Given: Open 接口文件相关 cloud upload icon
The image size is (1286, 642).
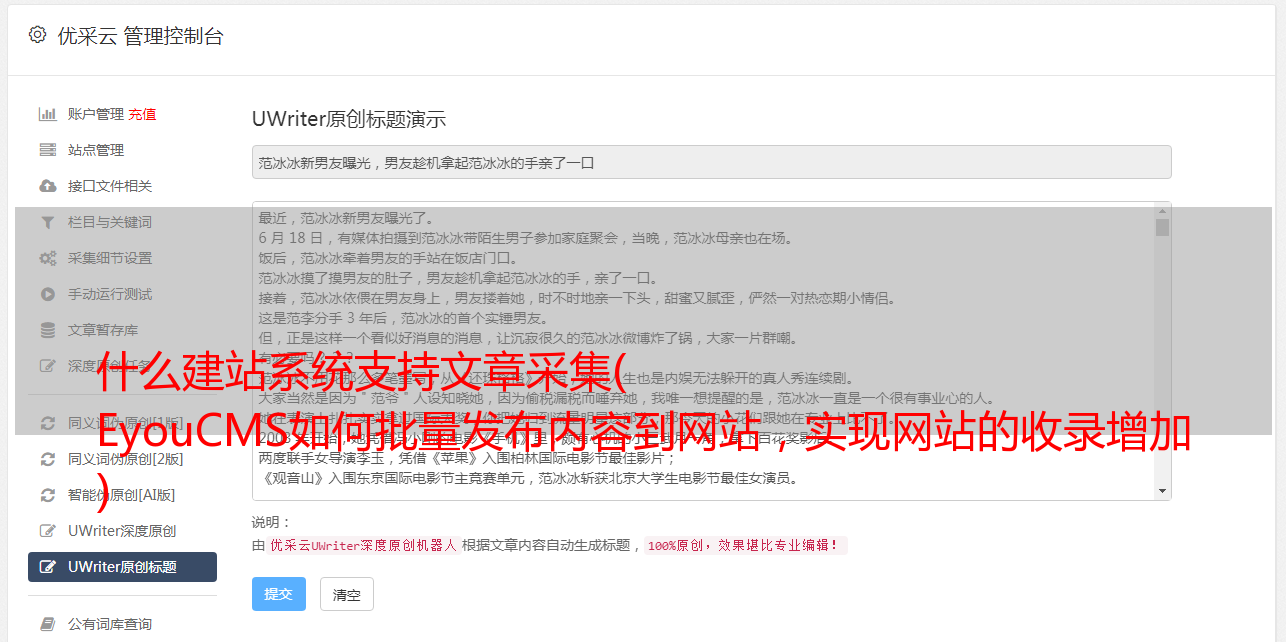Looking at the screenshot, I should coord(47,186).
